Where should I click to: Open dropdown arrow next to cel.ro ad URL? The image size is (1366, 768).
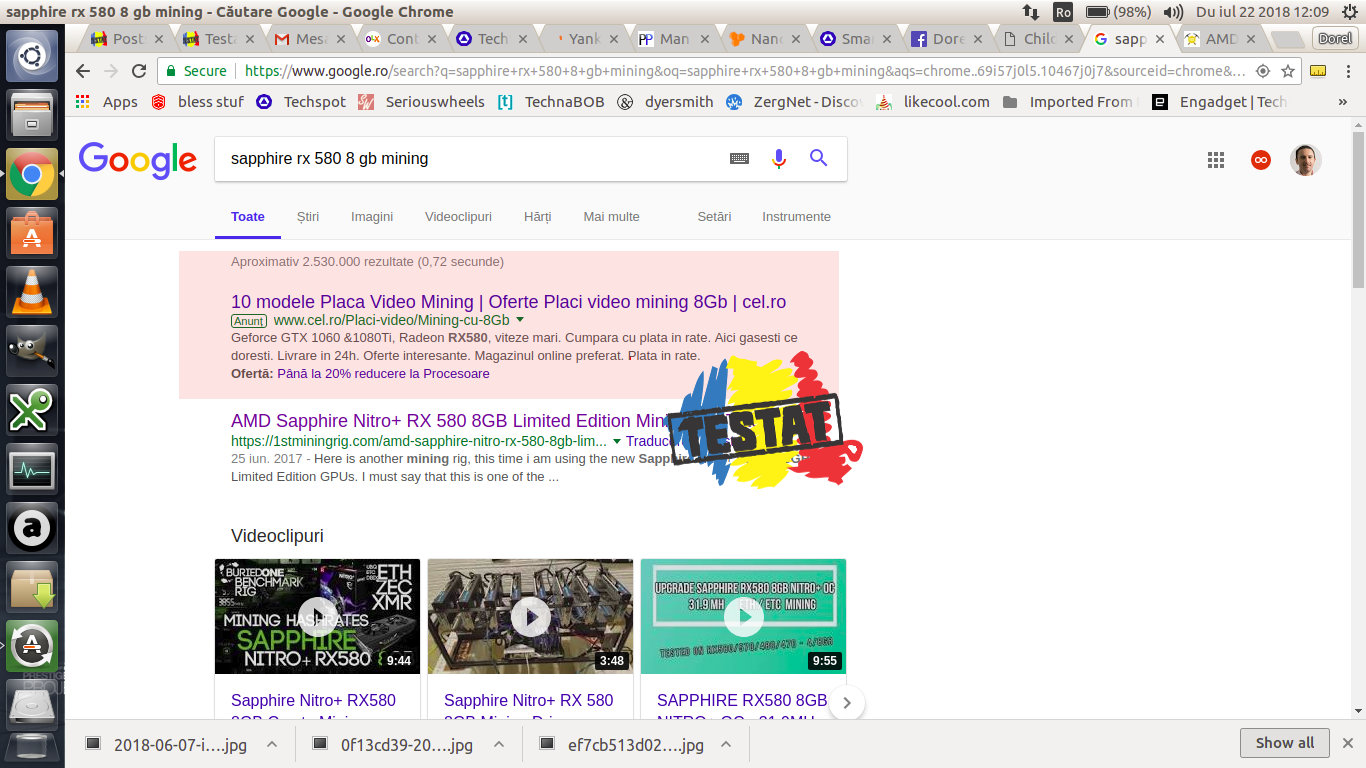click(x=520, y=320)
